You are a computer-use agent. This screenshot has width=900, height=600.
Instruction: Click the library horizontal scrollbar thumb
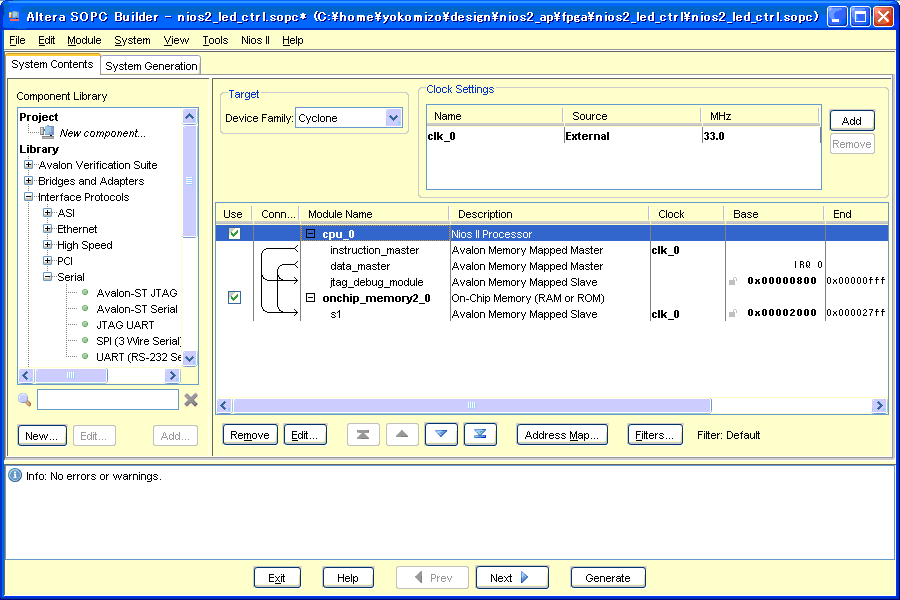(x=71, y=376)
